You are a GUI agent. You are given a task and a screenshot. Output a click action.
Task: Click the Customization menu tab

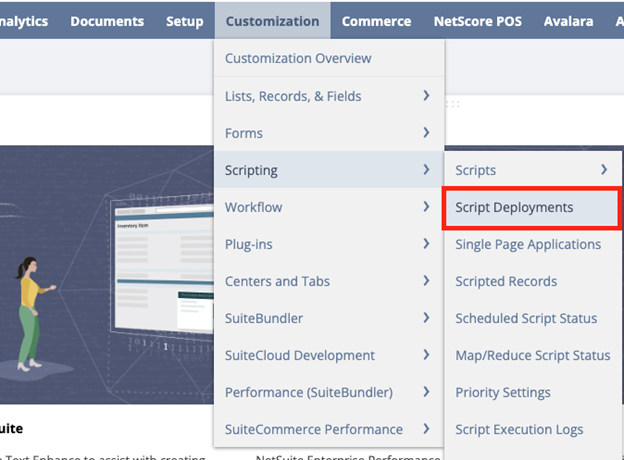pyautogui.click(x=273, y=21)
